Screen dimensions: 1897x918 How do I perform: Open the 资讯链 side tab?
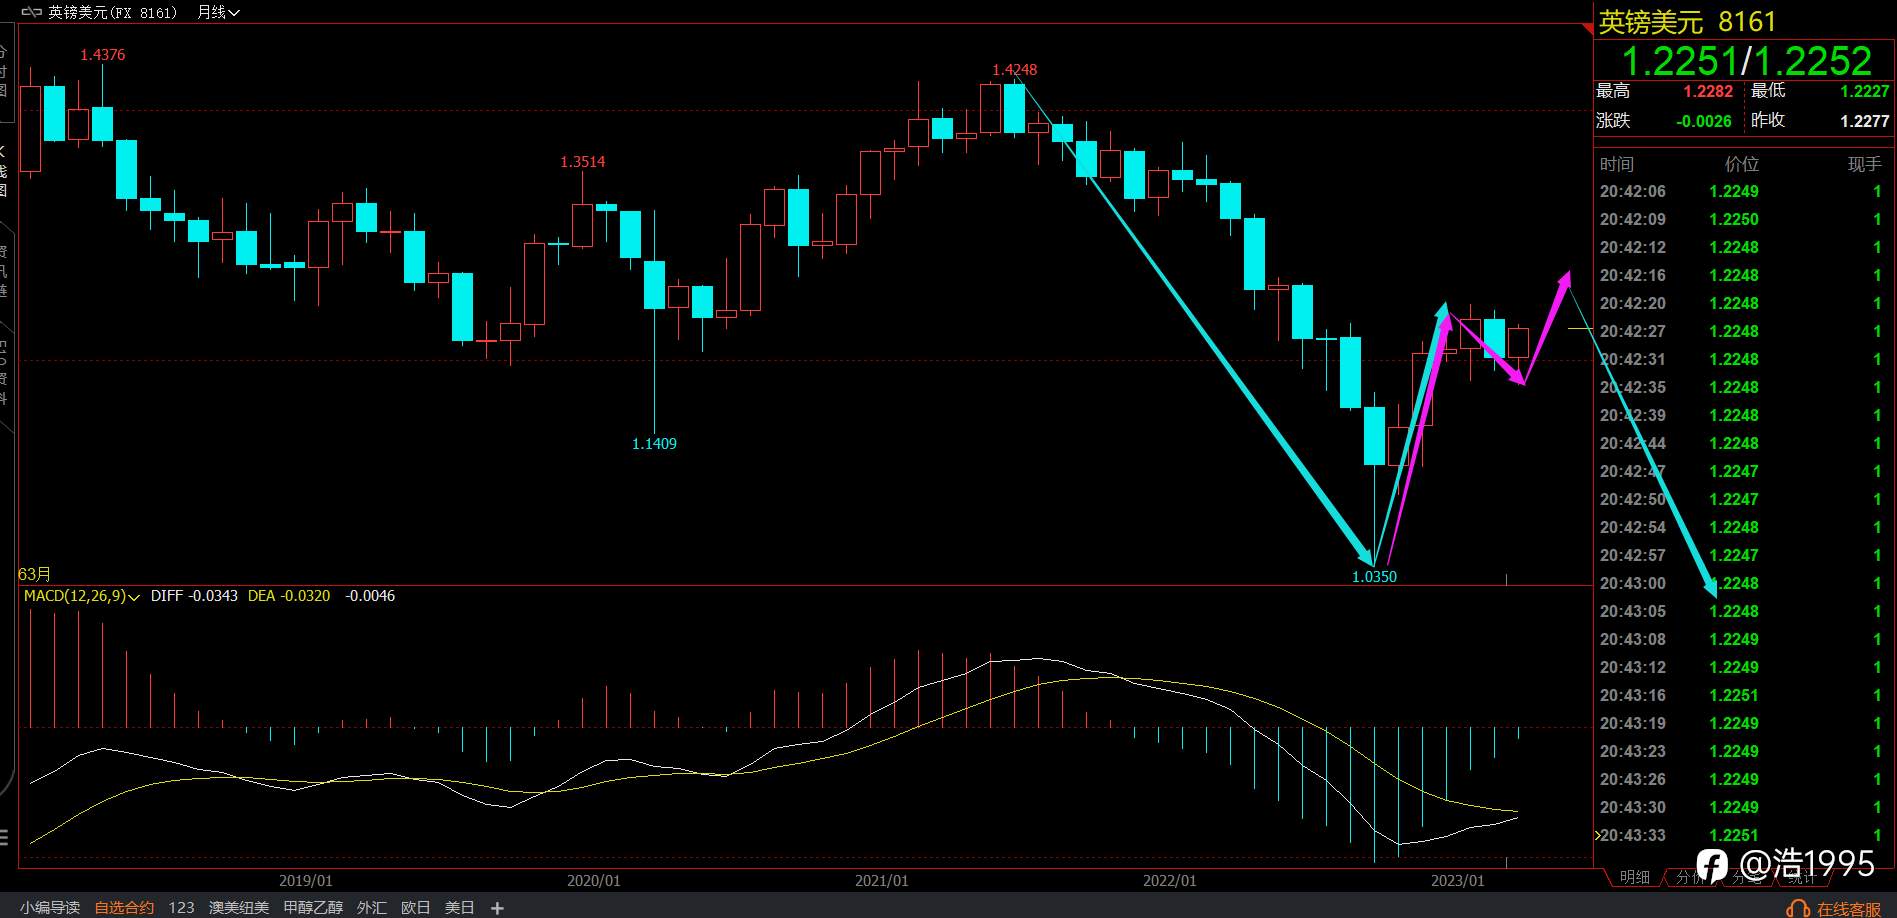click(4, 270)
